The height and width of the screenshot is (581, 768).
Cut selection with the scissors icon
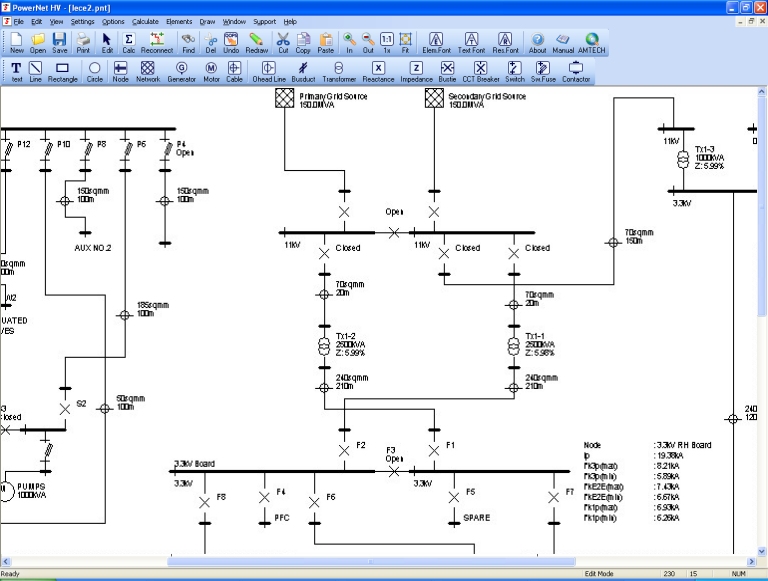tap(284, 43)
